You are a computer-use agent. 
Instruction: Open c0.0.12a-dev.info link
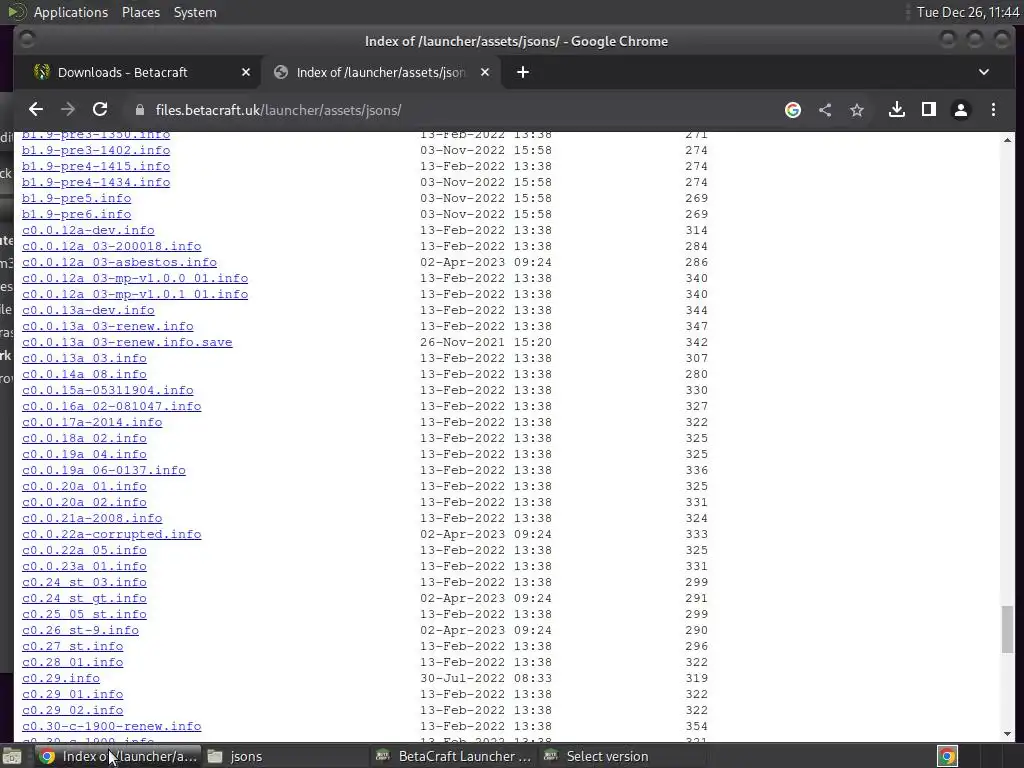[x=88, y=230]
